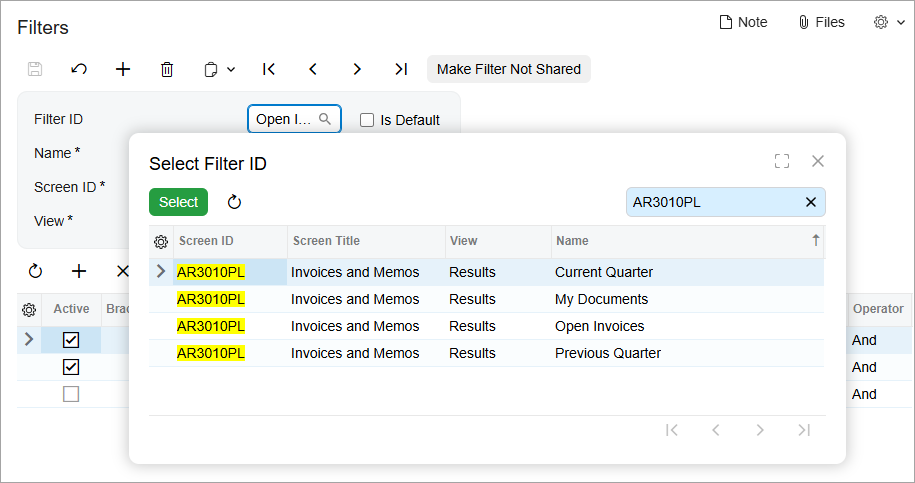Refresh the conditions grid behind the dialog
The height and width of the screenshot is (483, 915).
click(x=35, y=271)
